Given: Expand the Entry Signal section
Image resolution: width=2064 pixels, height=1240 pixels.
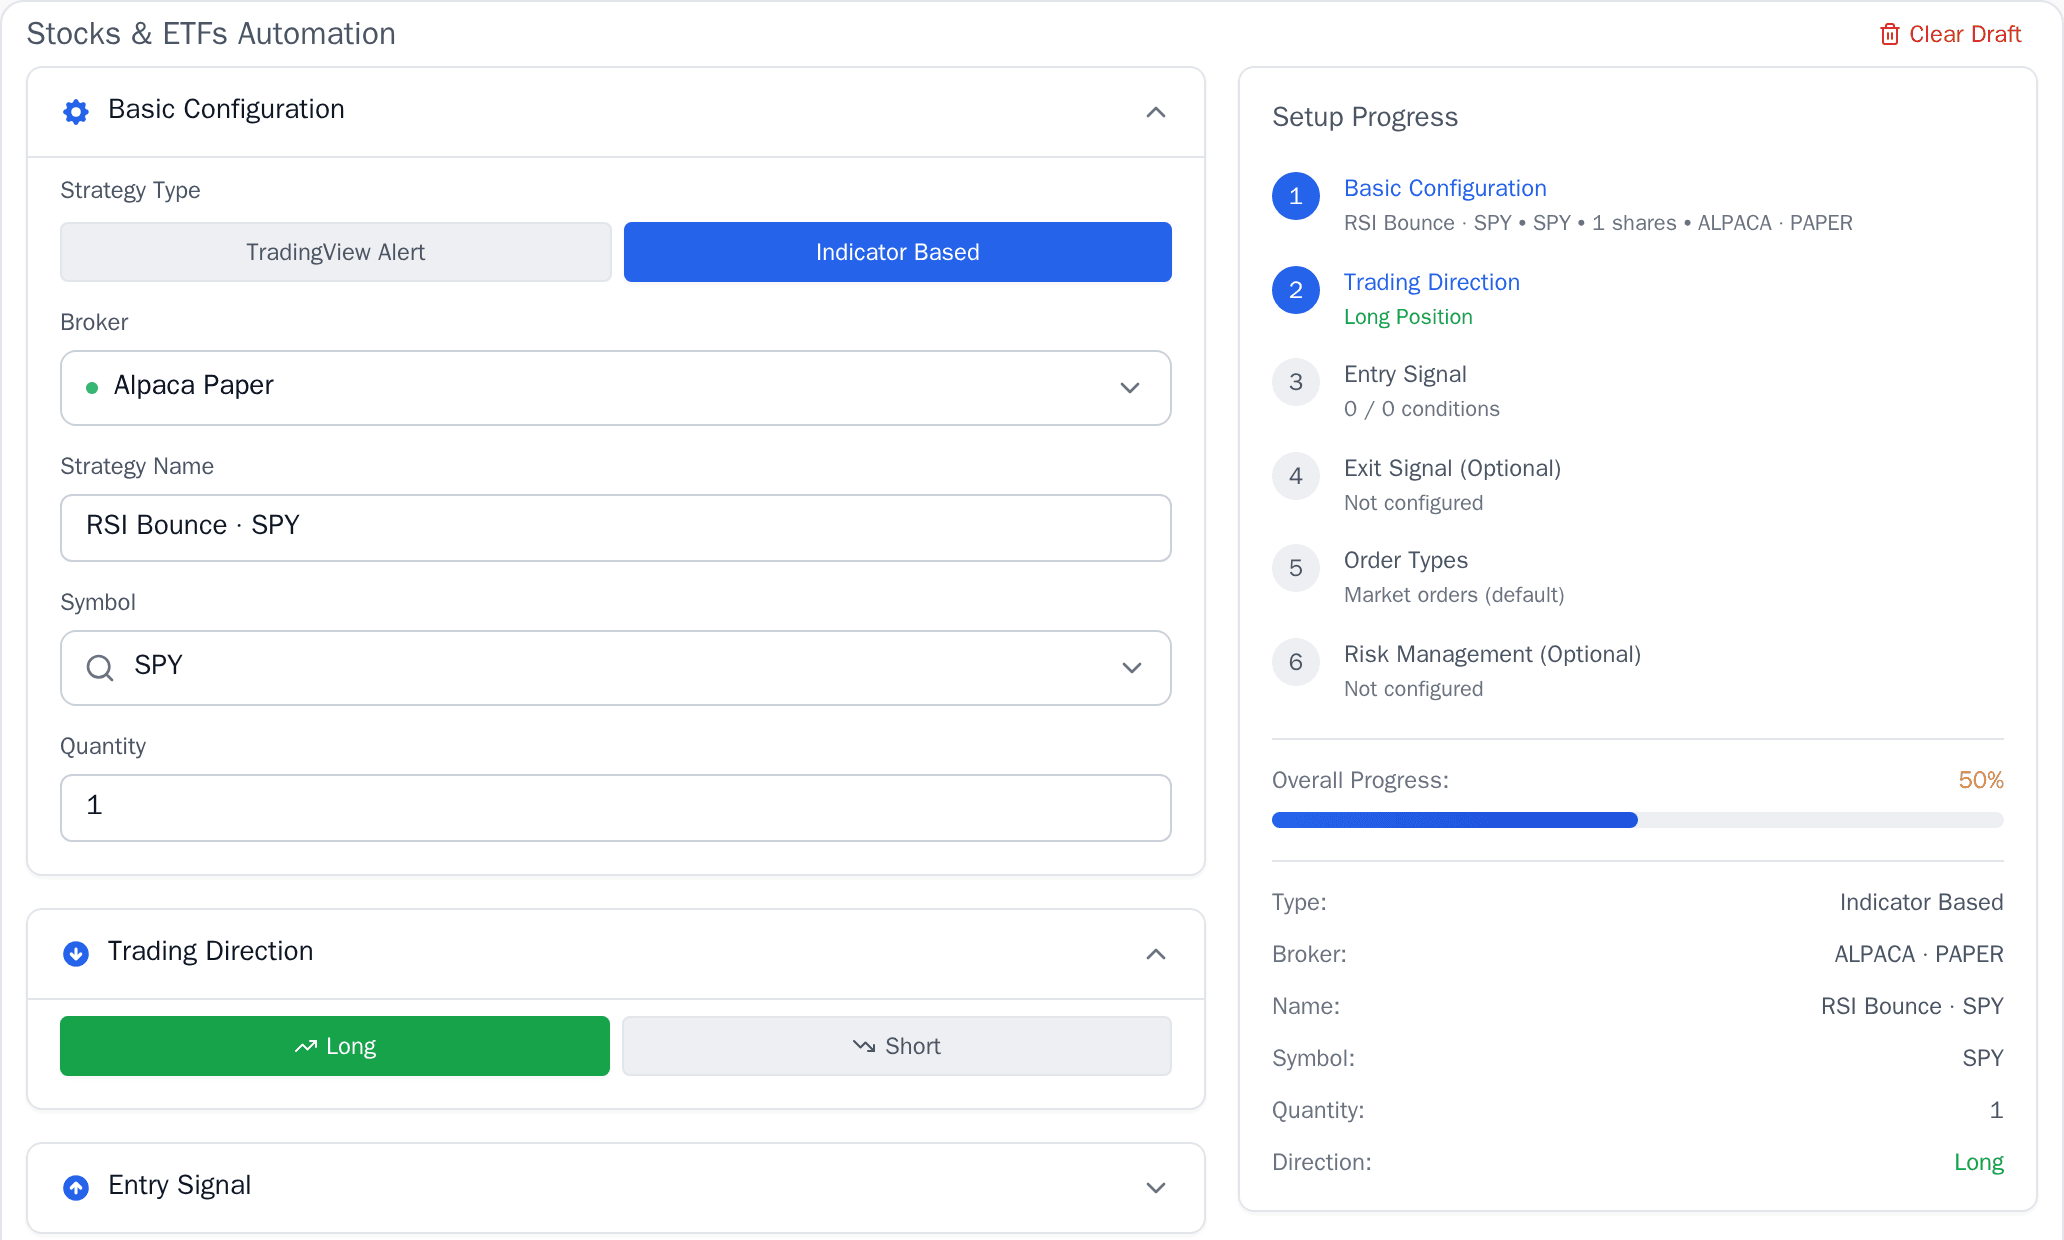Looking at the screenshot, I should tap(1156, 1188).
